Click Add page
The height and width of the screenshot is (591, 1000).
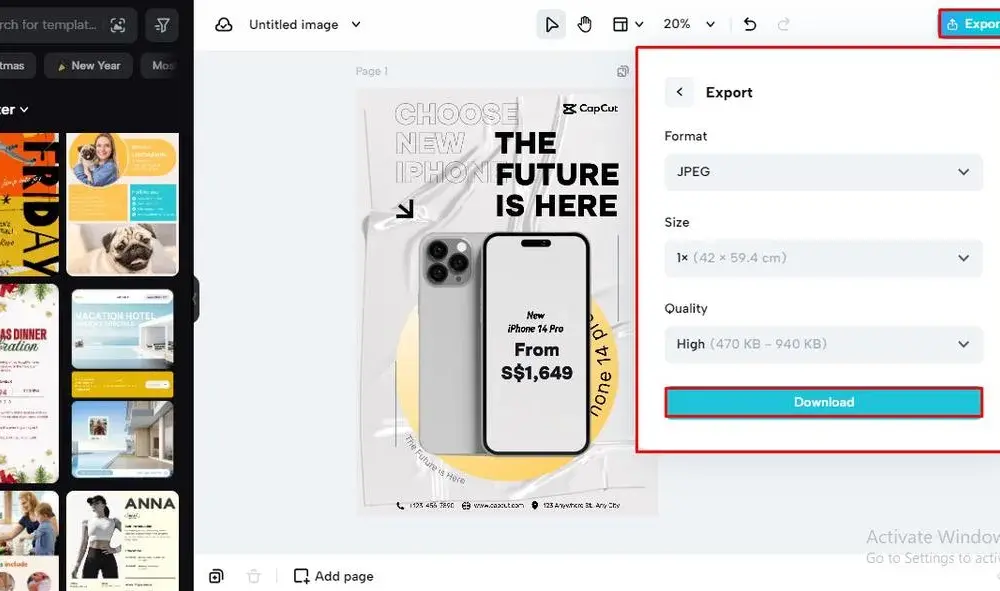(334, 576)
